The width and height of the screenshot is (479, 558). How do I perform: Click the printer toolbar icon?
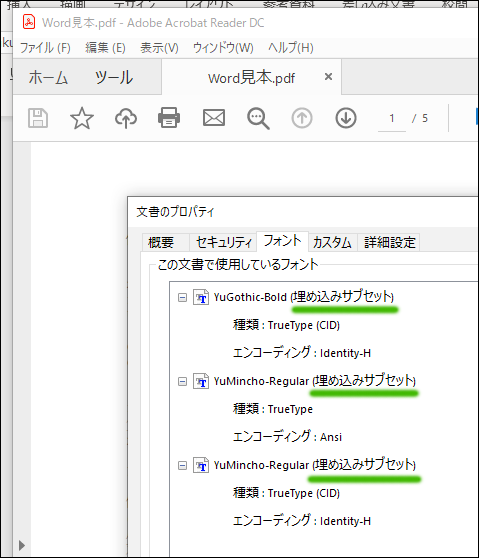(169, 117)
